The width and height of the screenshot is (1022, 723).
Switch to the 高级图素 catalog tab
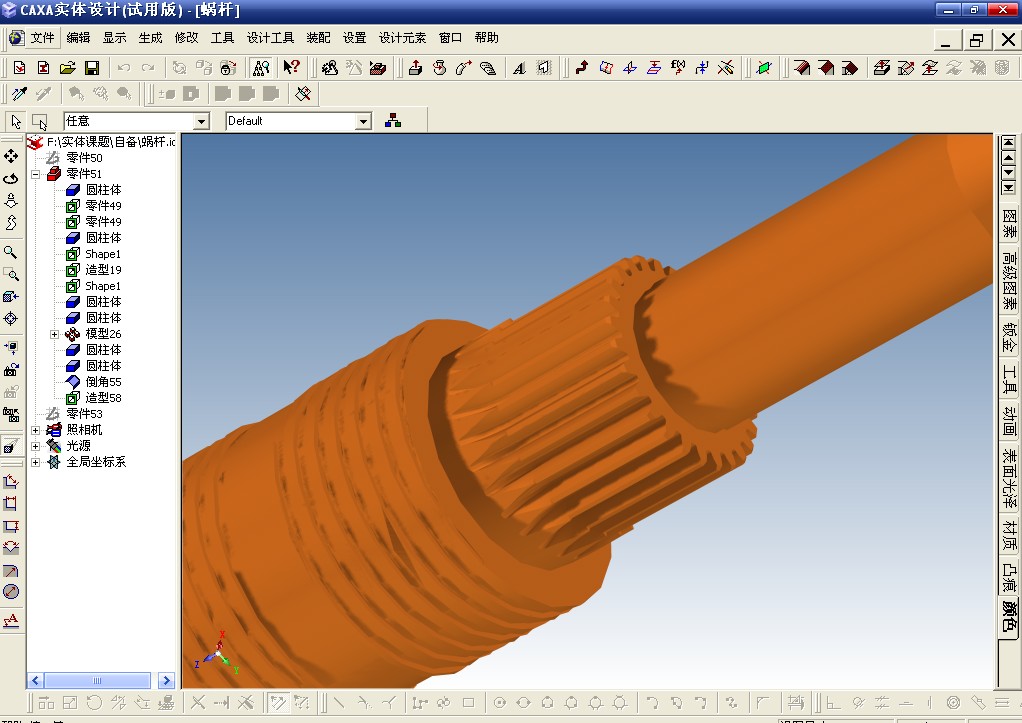pos(1009,280)
